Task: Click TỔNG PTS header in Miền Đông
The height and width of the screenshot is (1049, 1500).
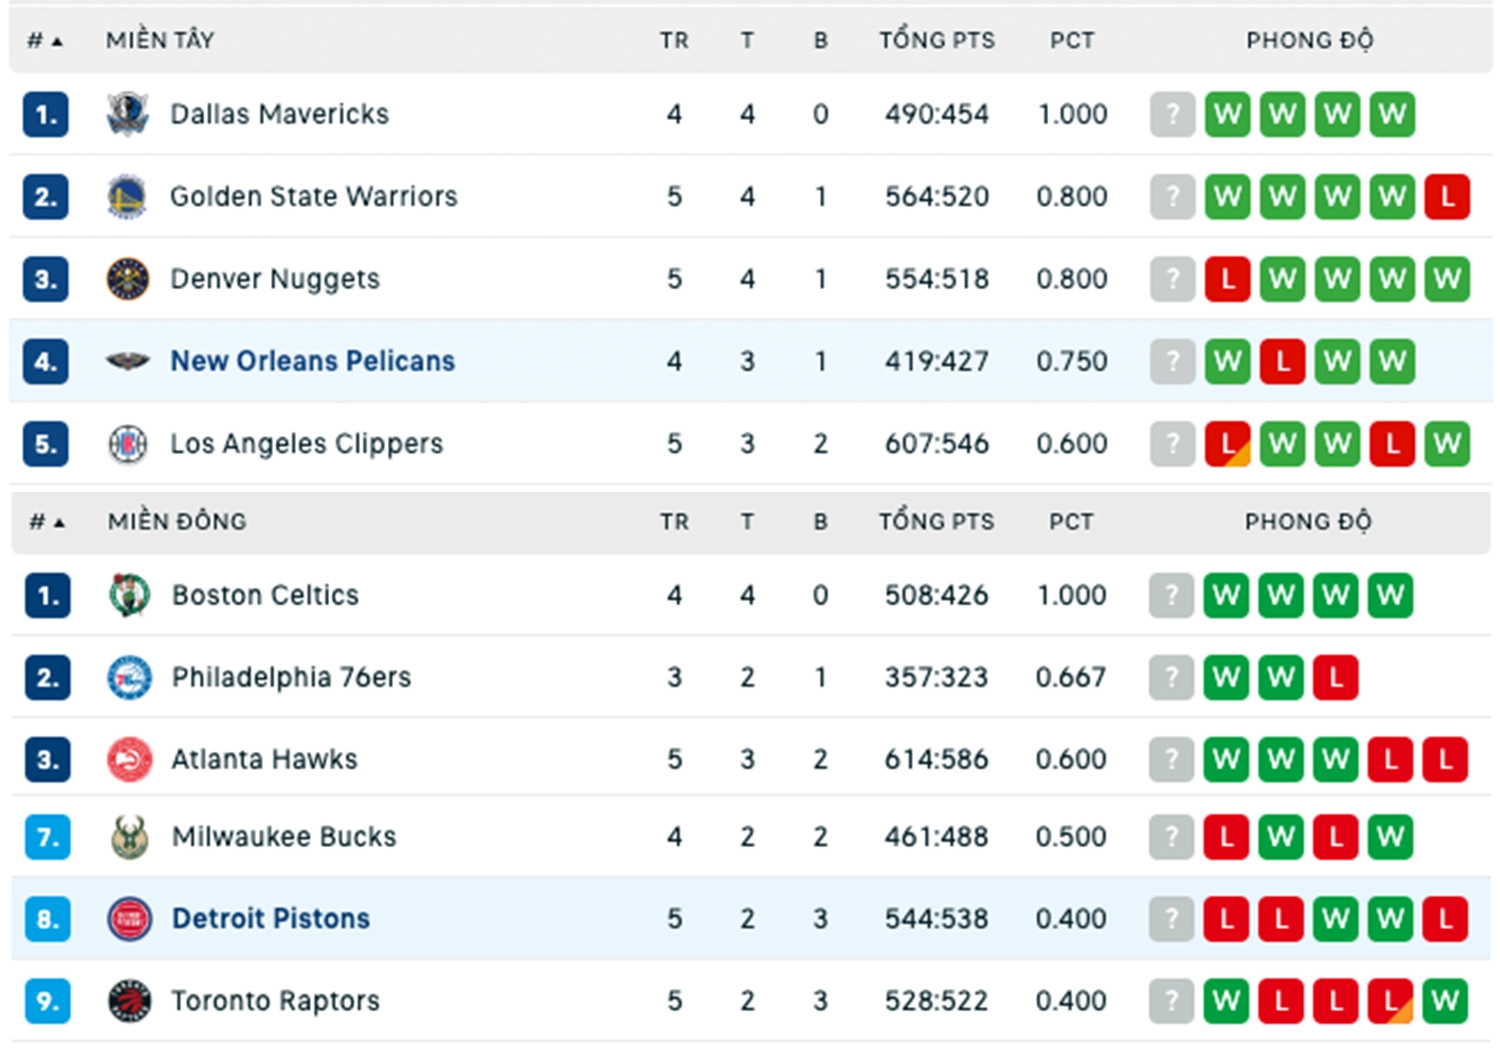Action: point(937,521)
